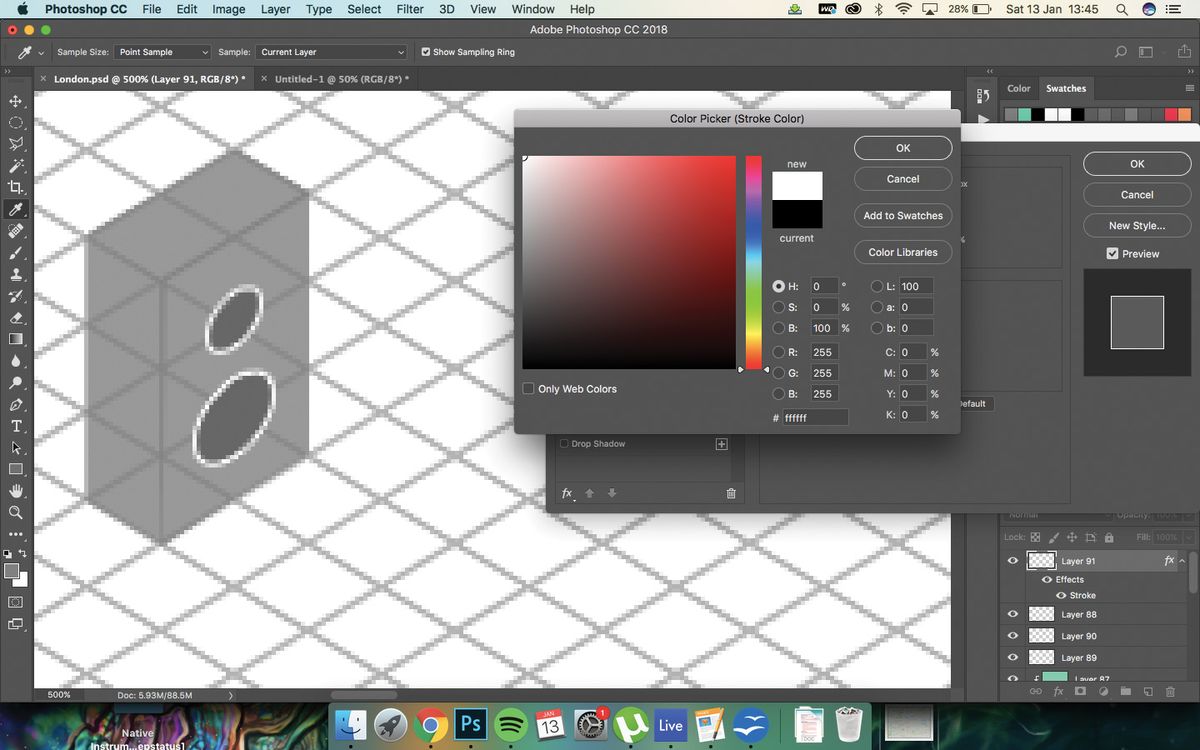Select the Type tool
This screenshot has width=1200, height=750.
(x=15, y=426)
